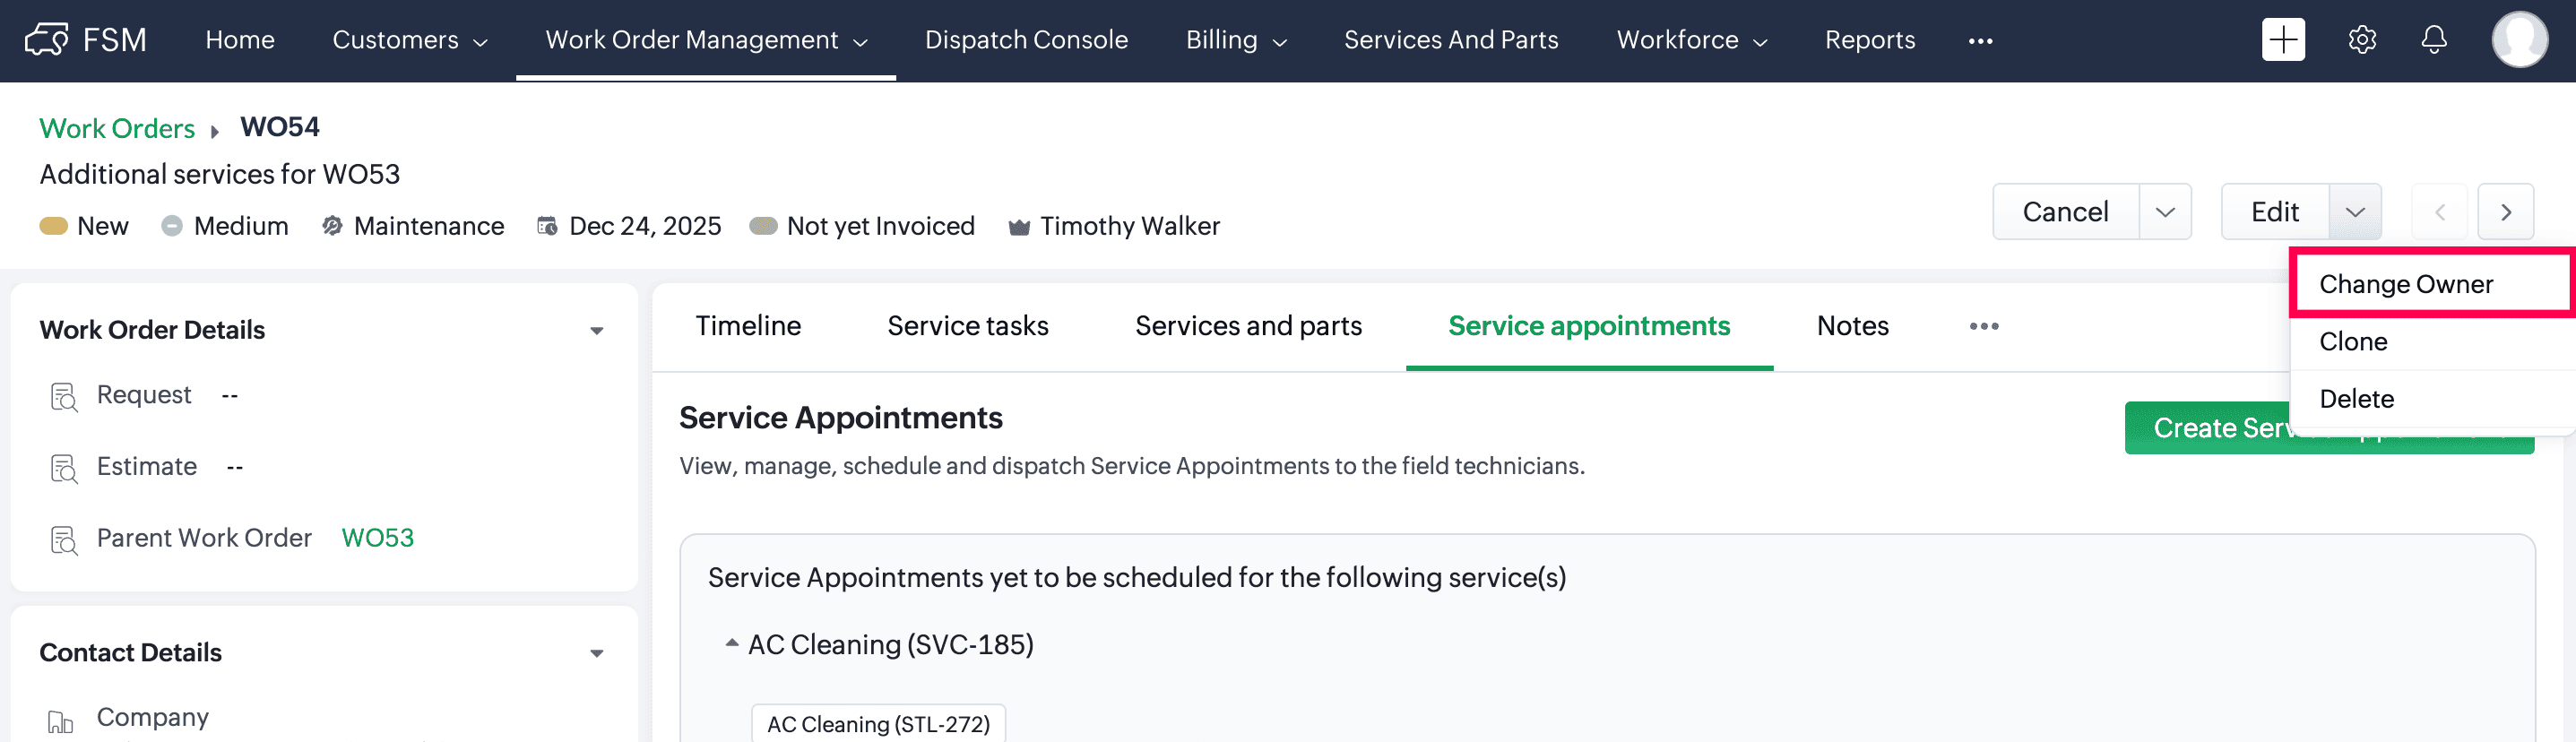Image resolution: width=2576 pixels, height=742 pixels.
Task: Choose Clone from the Edit dropdown
Action: pyautogui.click(x=2353, y=342)
